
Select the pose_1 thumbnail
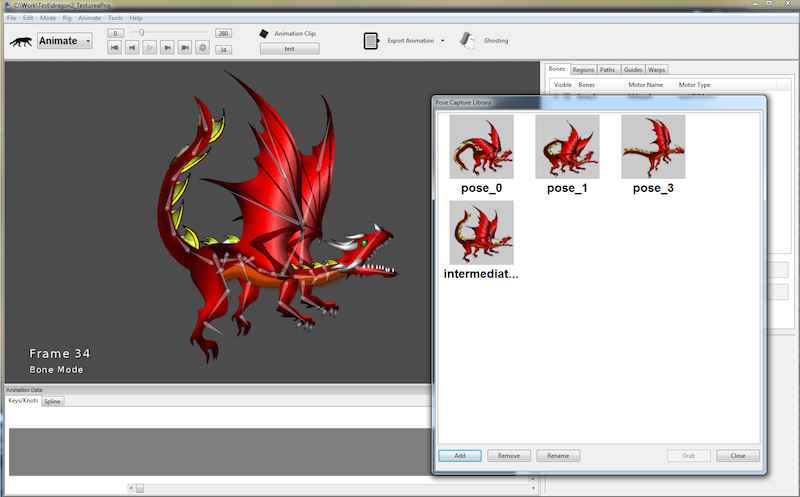click(567, 147)
